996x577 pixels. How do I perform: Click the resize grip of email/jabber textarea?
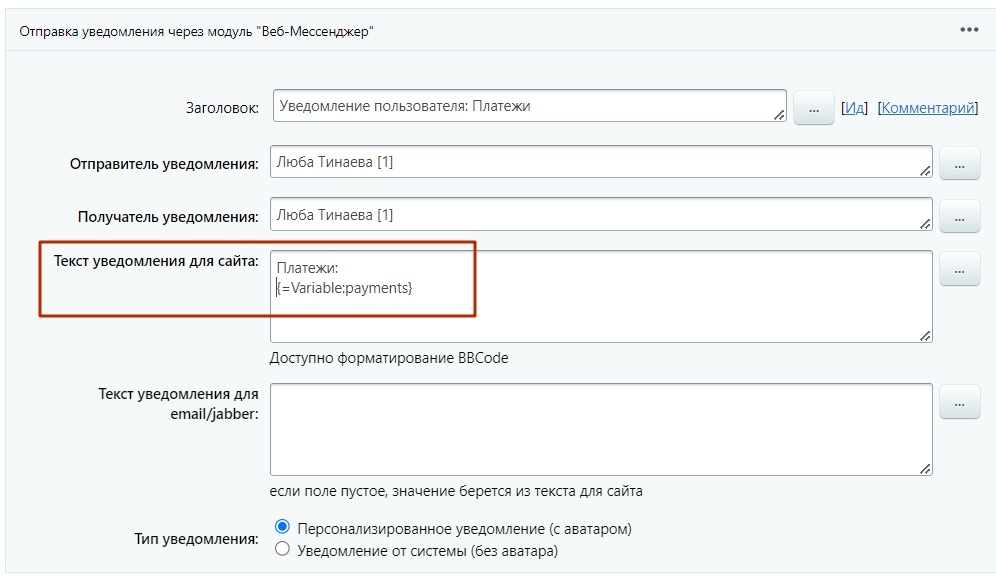(926, 467)
